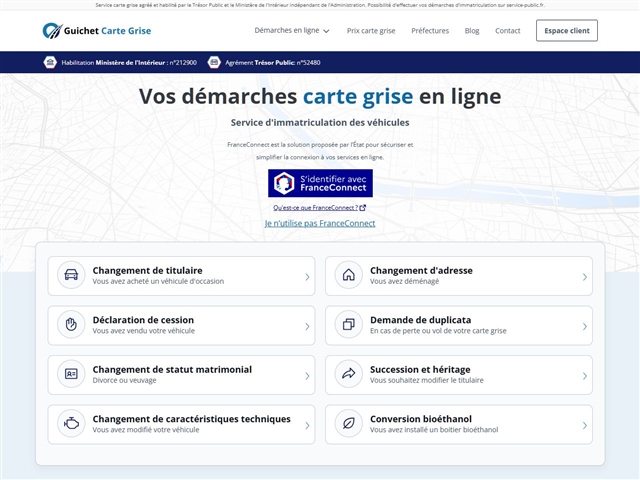
Task: Select the Conversion bioéthanol title
Action: tap(421, 419)
